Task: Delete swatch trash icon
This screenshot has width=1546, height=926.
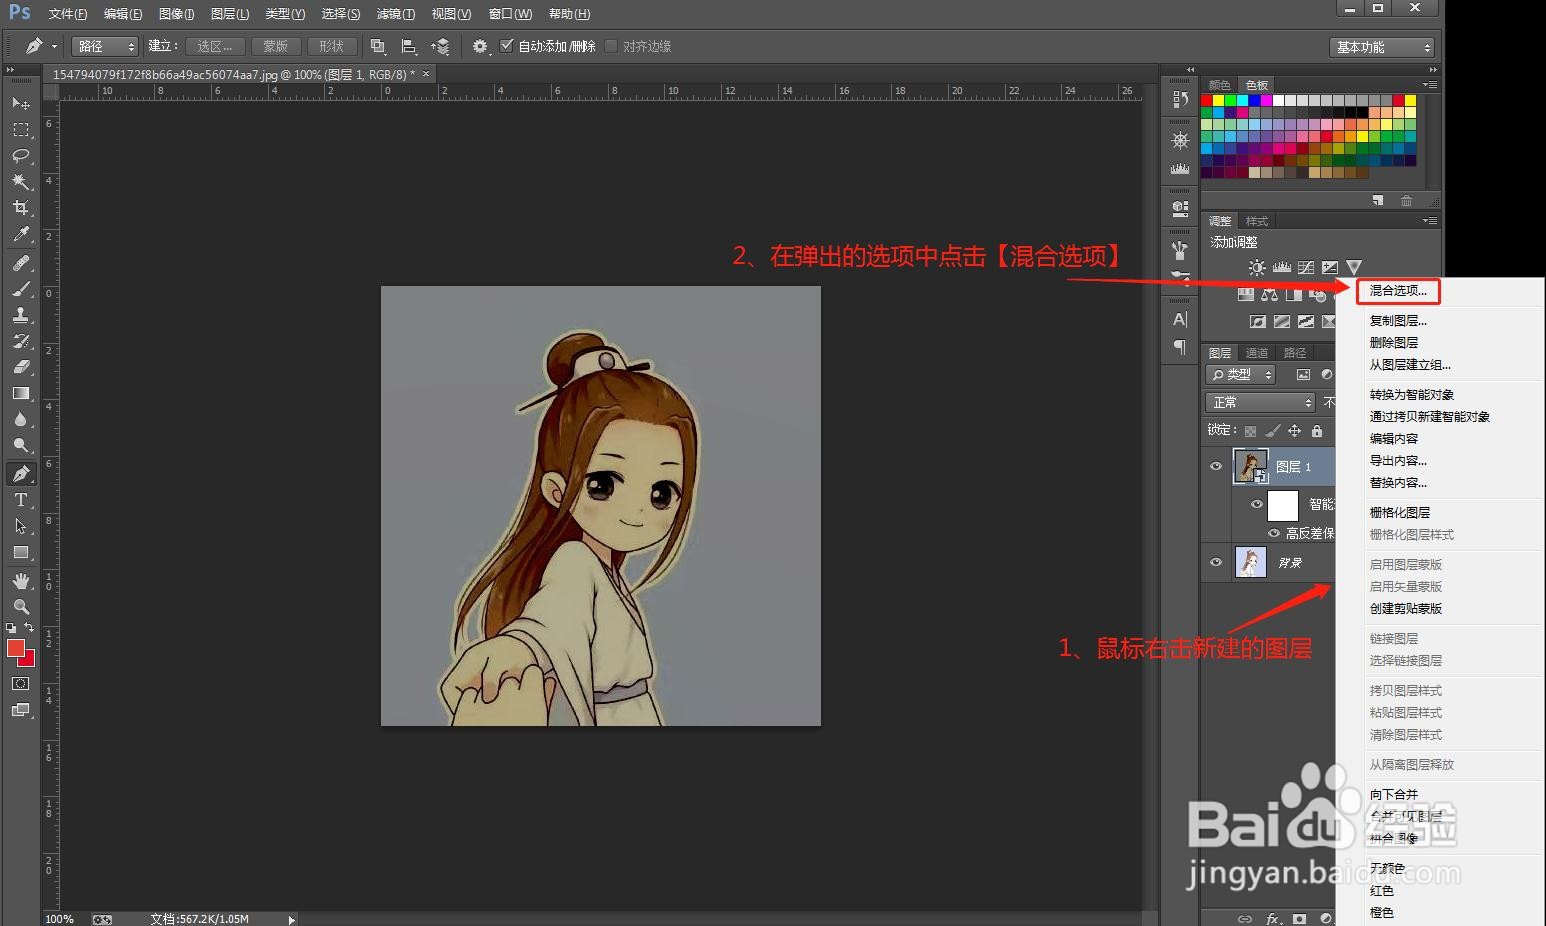Action: [1407, 201]
